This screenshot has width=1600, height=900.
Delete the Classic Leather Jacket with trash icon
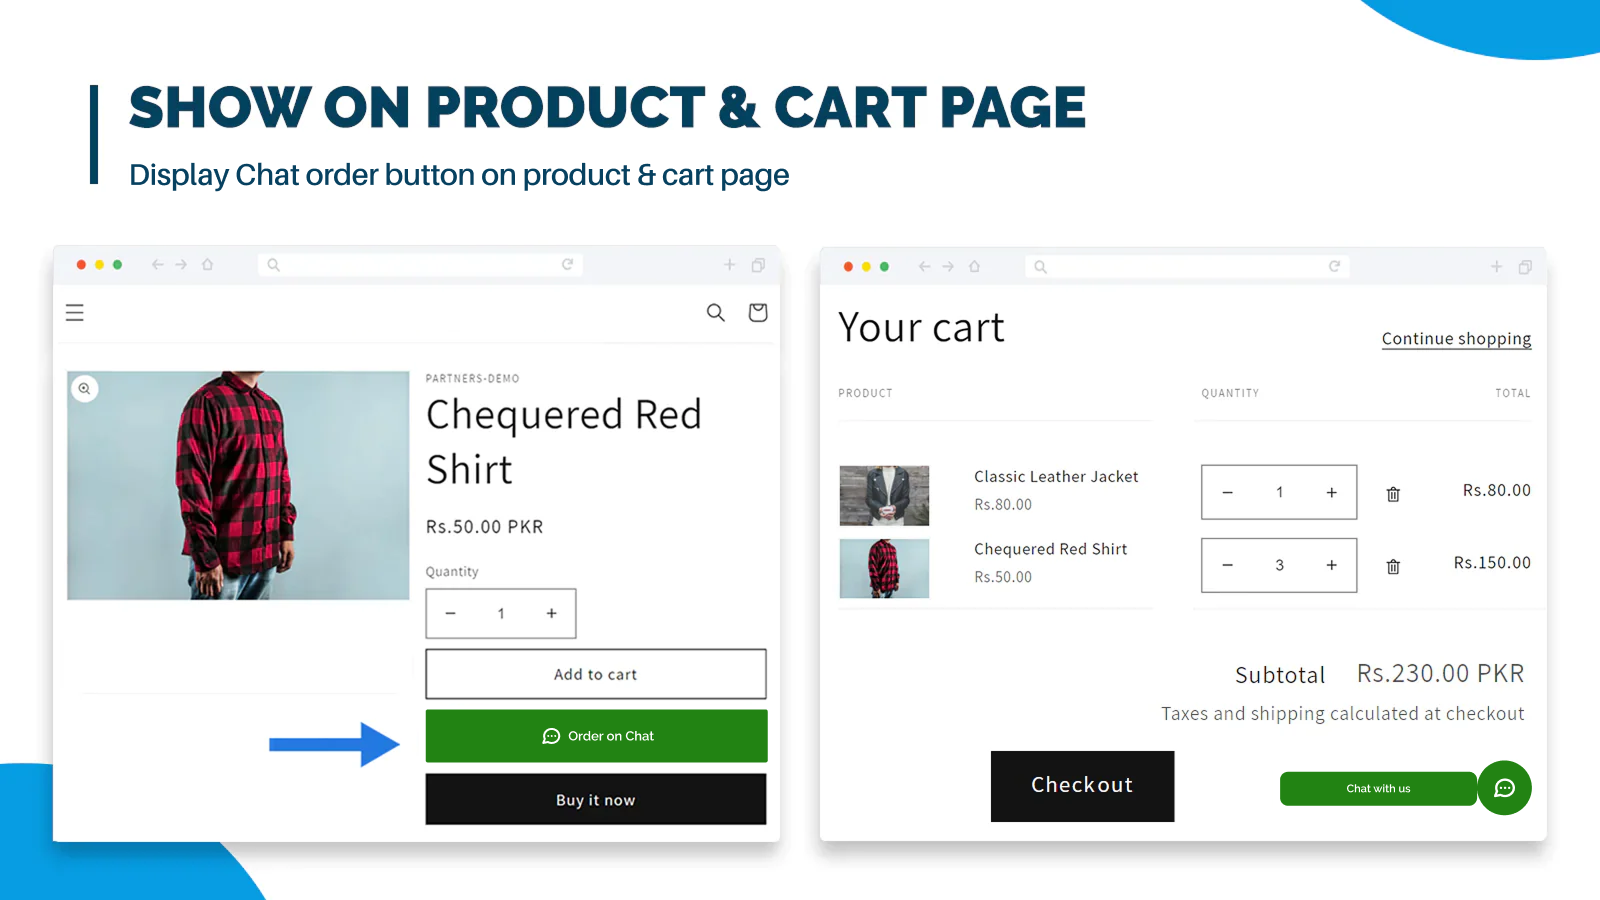[x=1392, y=493]
